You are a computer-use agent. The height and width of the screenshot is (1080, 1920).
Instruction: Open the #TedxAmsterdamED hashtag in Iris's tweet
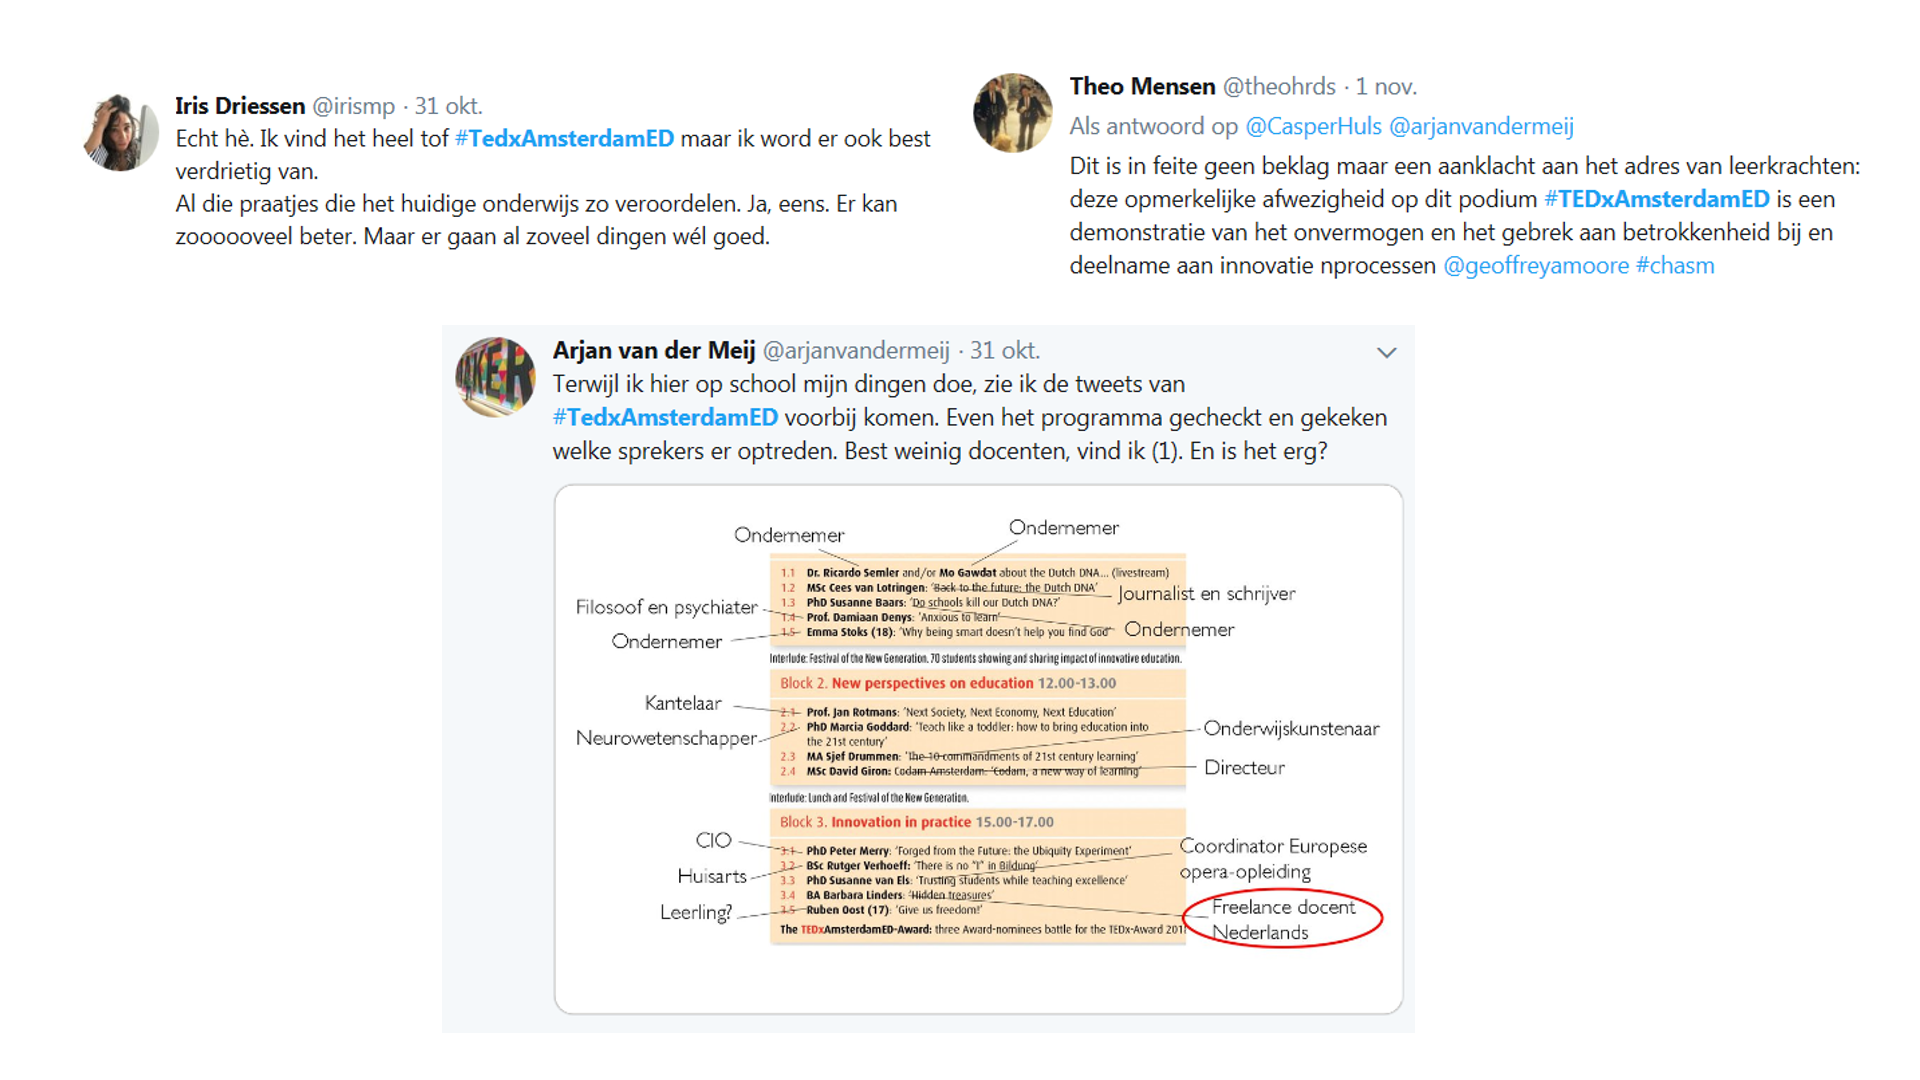click(564, 138)
